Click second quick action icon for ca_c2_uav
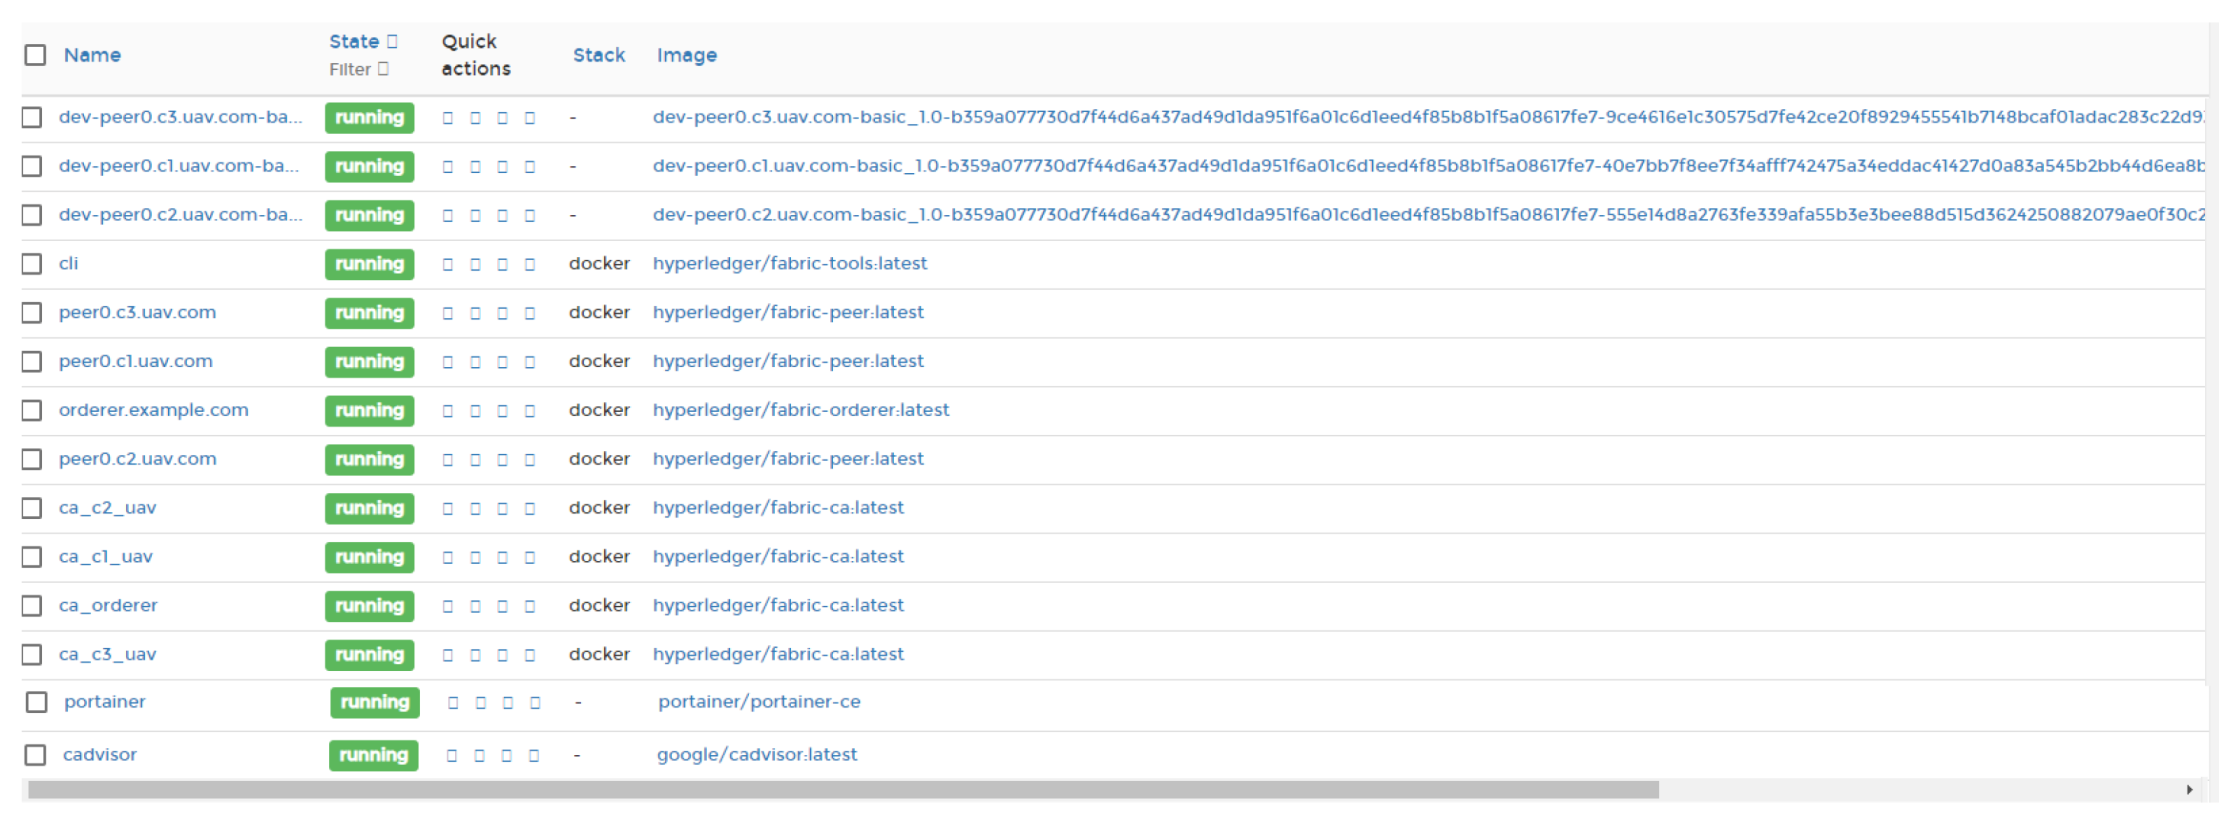2240x823 pixels. click(x=475, y=509)
